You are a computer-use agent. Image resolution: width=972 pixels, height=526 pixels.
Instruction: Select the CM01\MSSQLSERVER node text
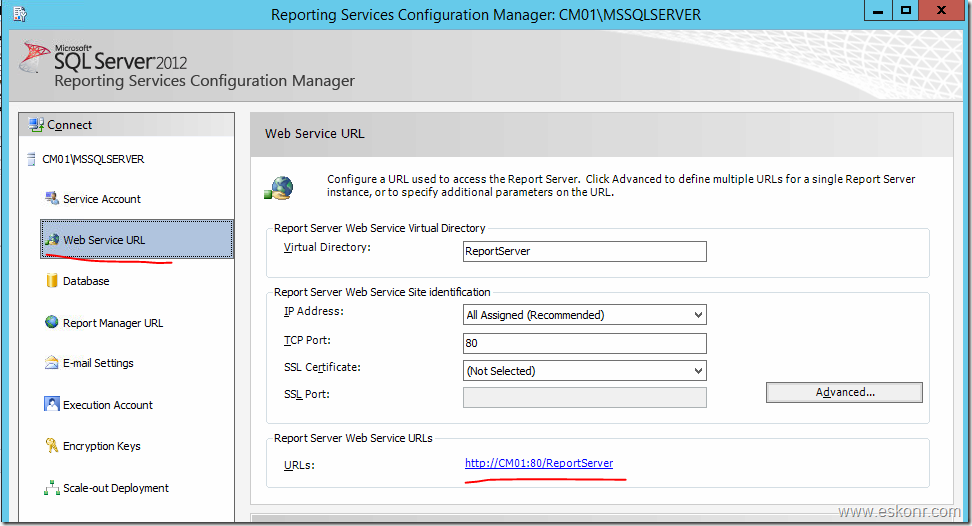click(93, 159)
